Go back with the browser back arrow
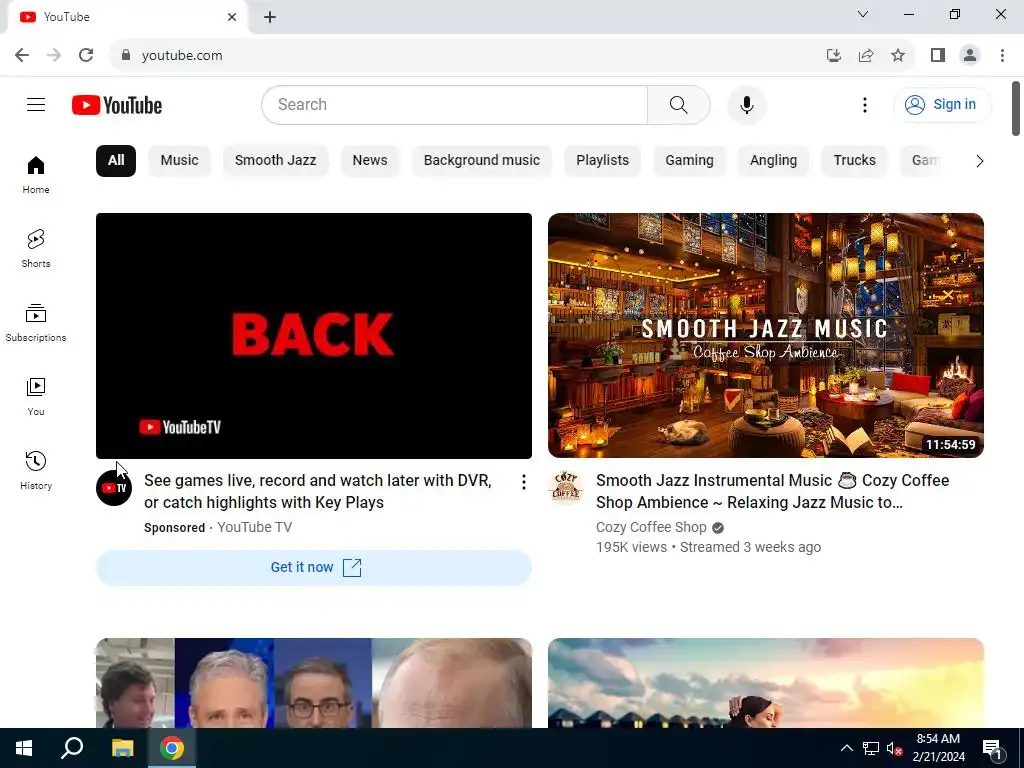Screen dimensions: 1024x768 [x=22, y=55]
